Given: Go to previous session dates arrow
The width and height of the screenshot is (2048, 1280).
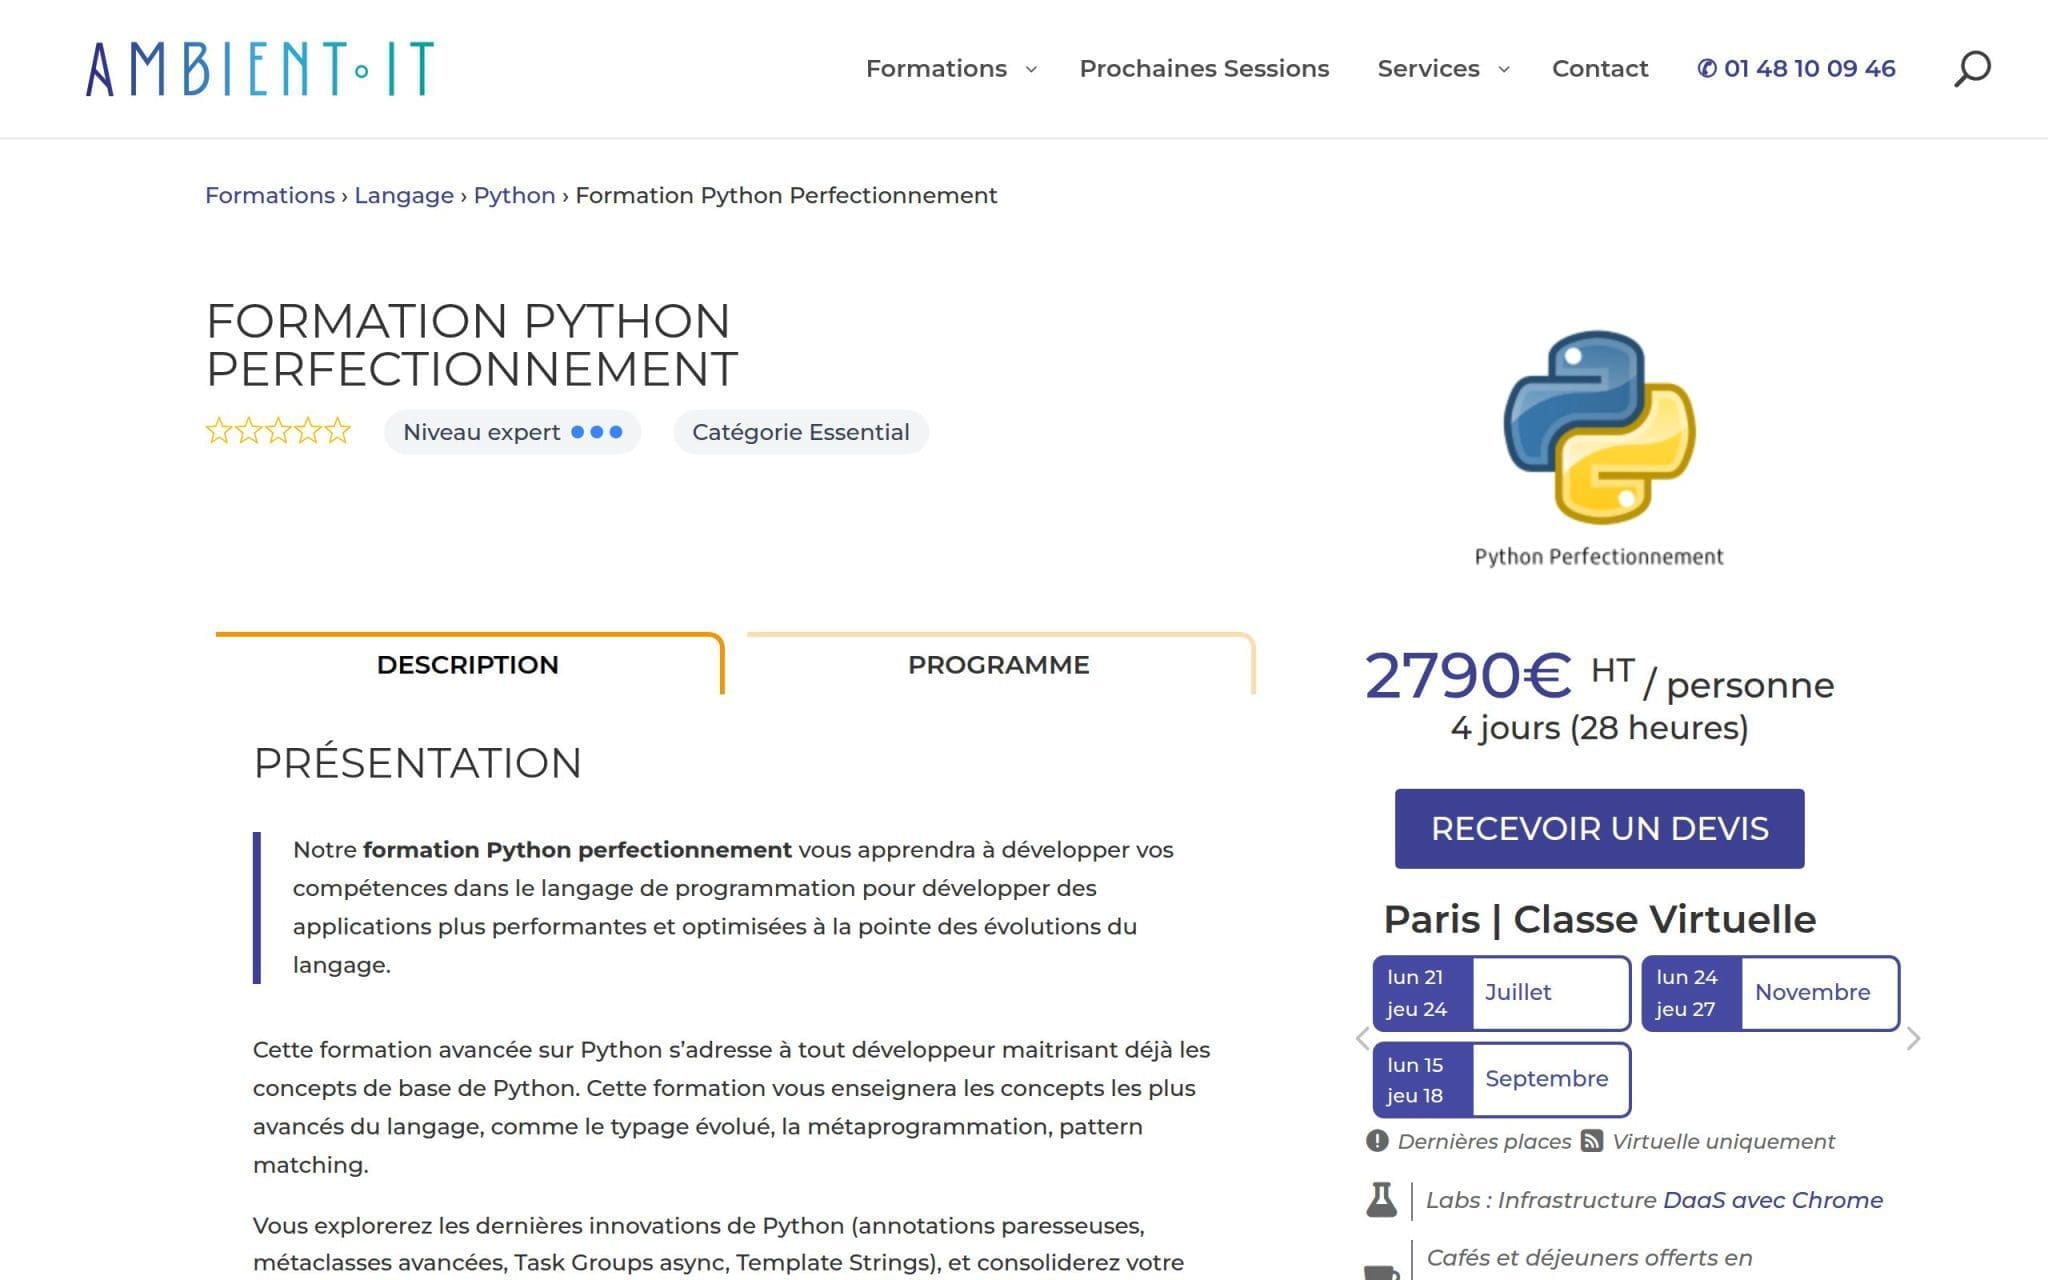Looking at the screenshot, I should 1362,1039.
